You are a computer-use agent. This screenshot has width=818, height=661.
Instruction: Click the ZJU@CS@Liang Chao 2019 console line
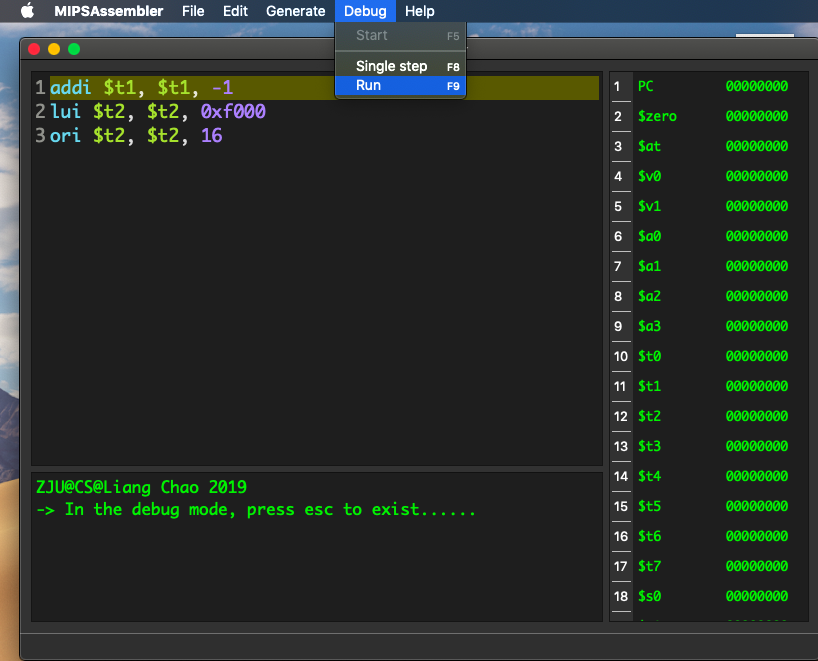[x=141, y=487]
